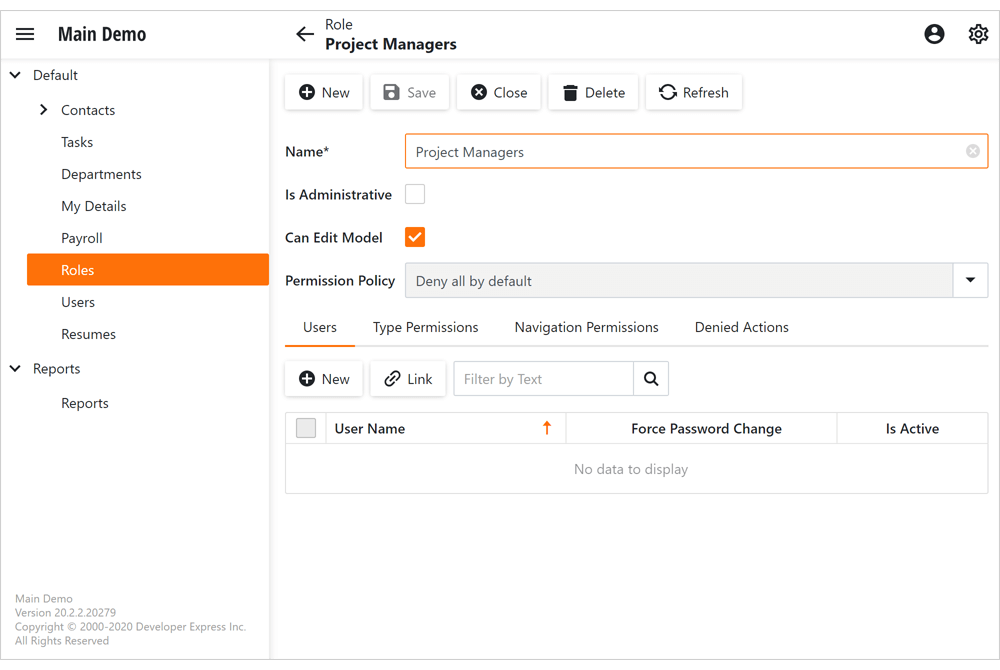Expand the Contacts navigation item
Image resolution: width=1000 pixels, height=670 pixels.
(43, 109)
